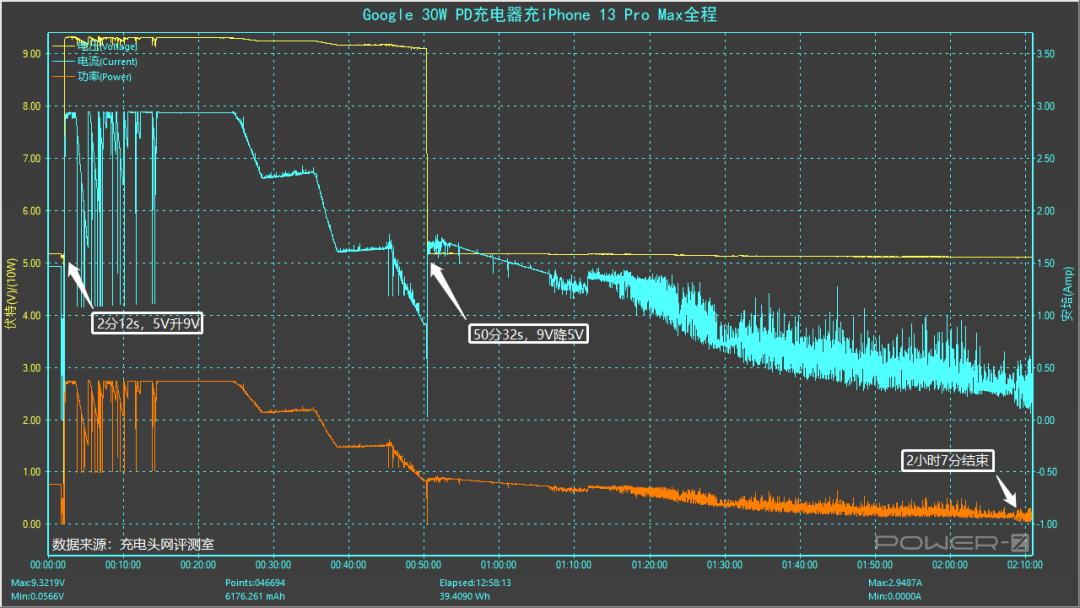This screenshot has height=608, width=1080.
Task: Click the 2.50 right axis tick
Action: (x=1046, y=159)
